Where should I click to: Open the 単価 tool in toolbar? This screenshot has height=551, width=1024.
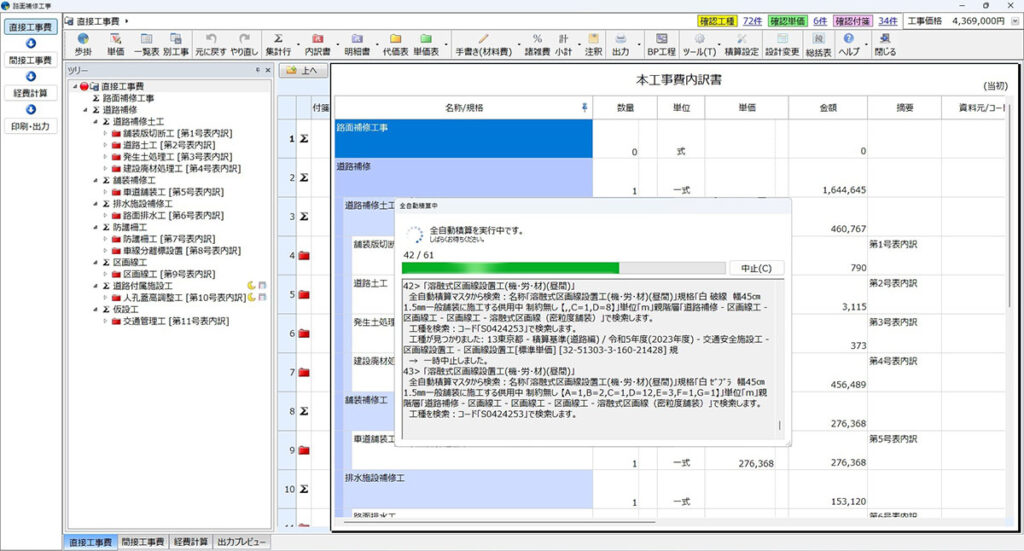(116, 43)
